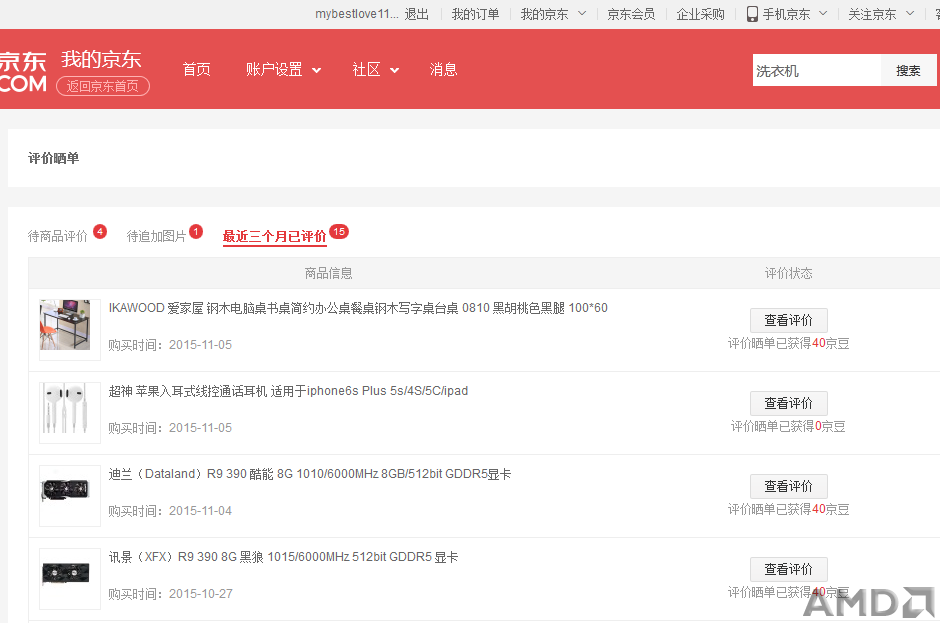
Task: Click the mybestlove11... username link
Action: click(x=357, y=14)
